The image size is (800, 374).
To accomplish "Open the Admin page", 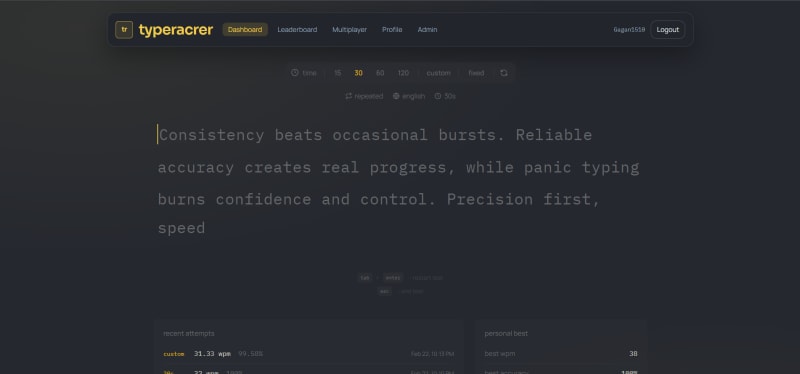I will (x=427, y=30).
